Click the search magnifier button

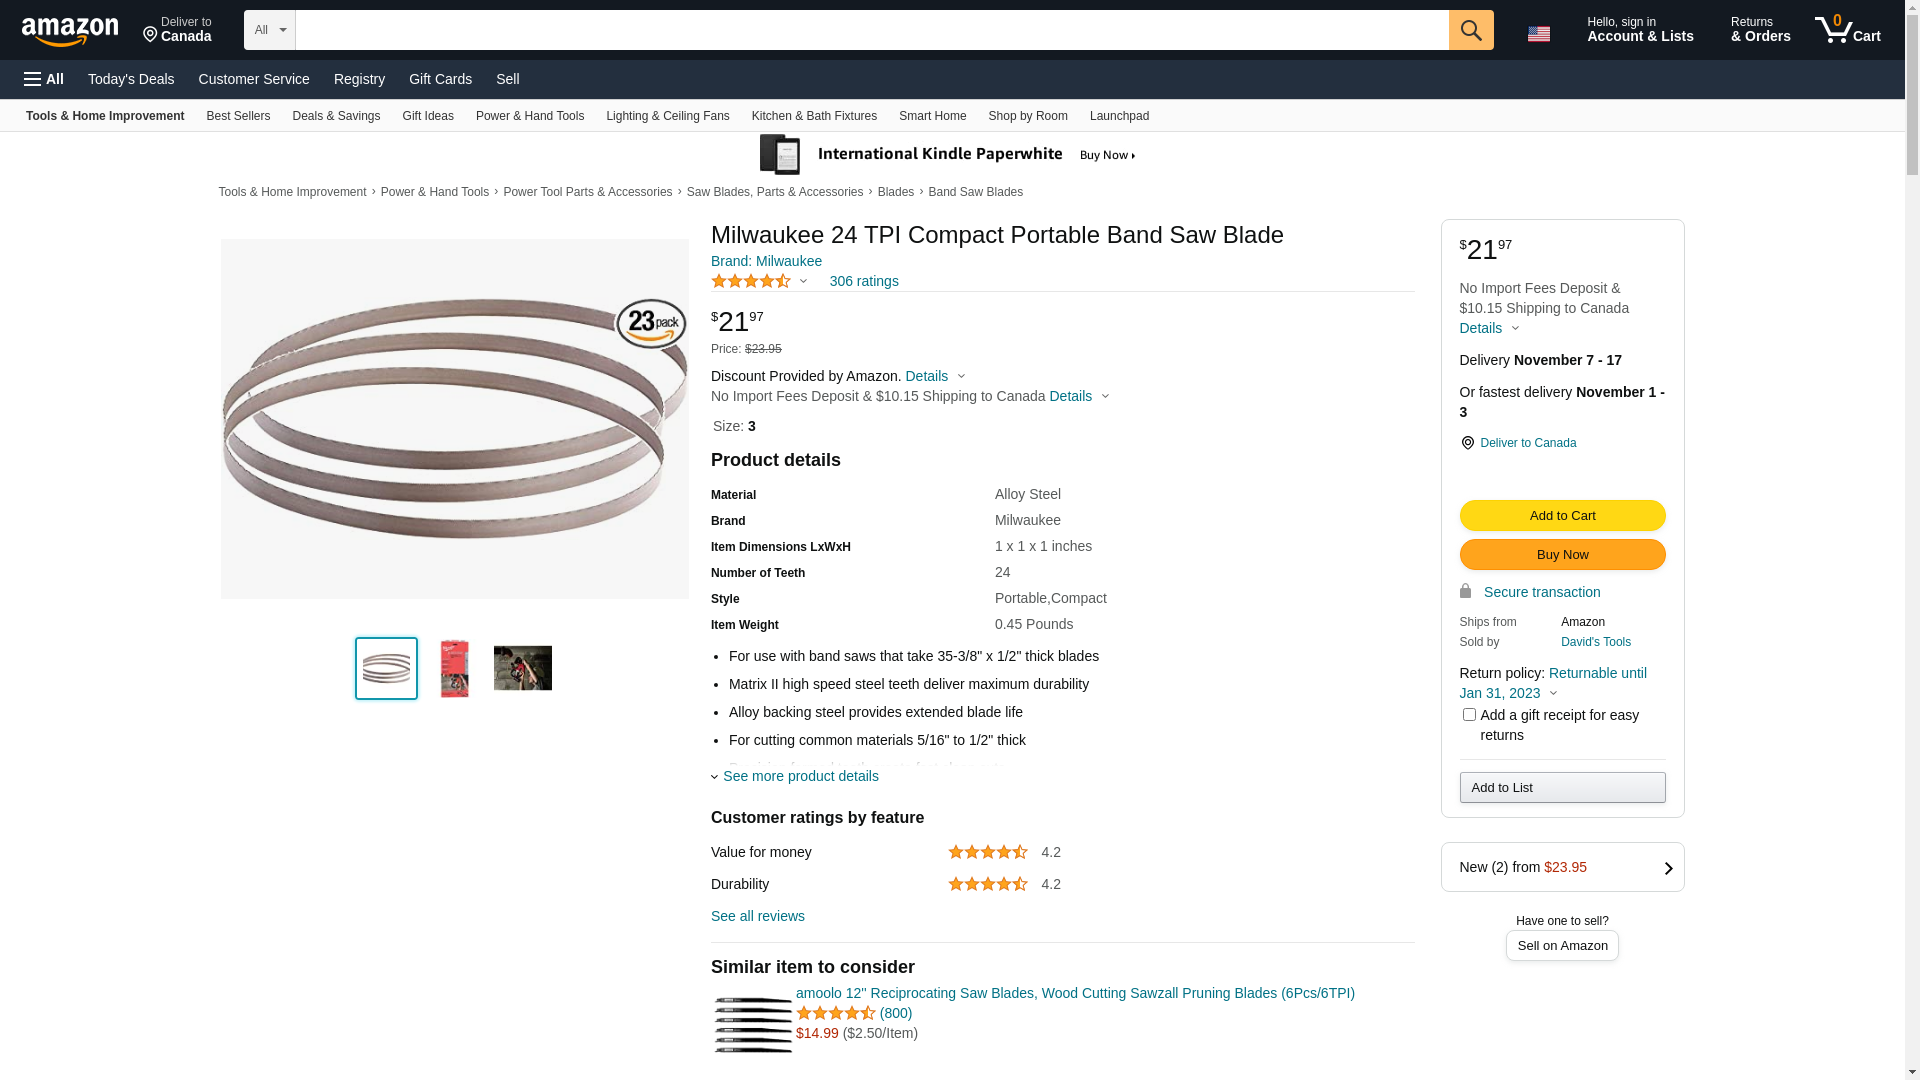pyautogui.click(x=1470, y=30)
